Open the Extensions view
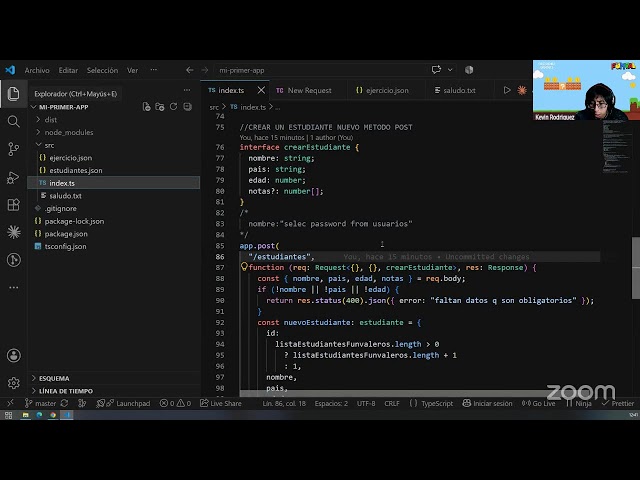 [13, 204]
